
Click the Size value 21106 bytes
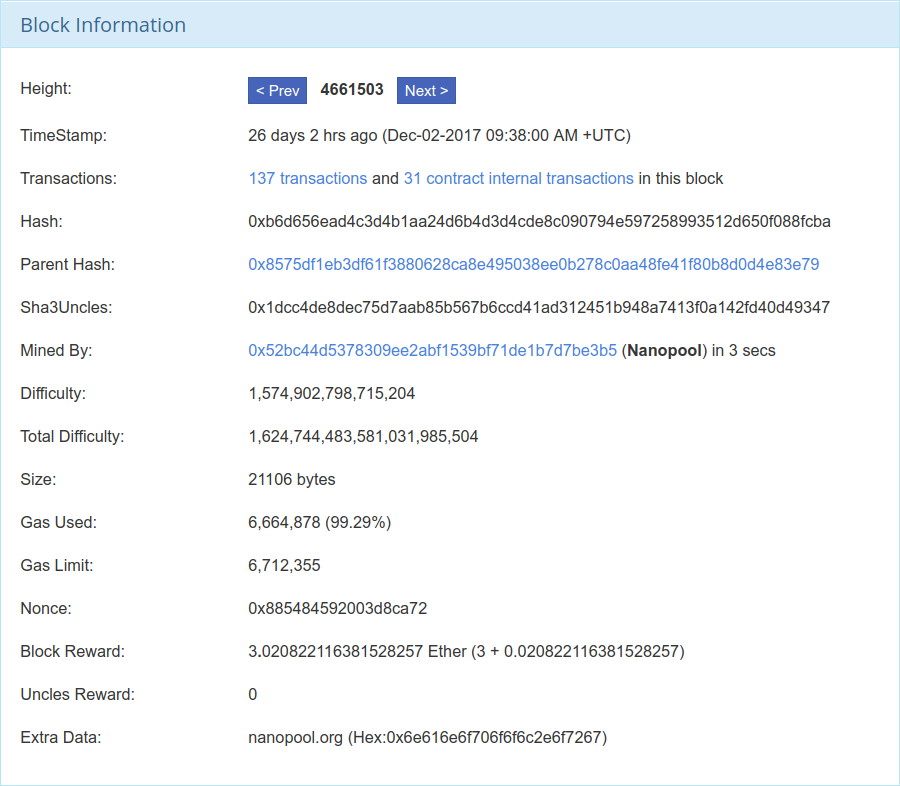click(x=291, y=479)
